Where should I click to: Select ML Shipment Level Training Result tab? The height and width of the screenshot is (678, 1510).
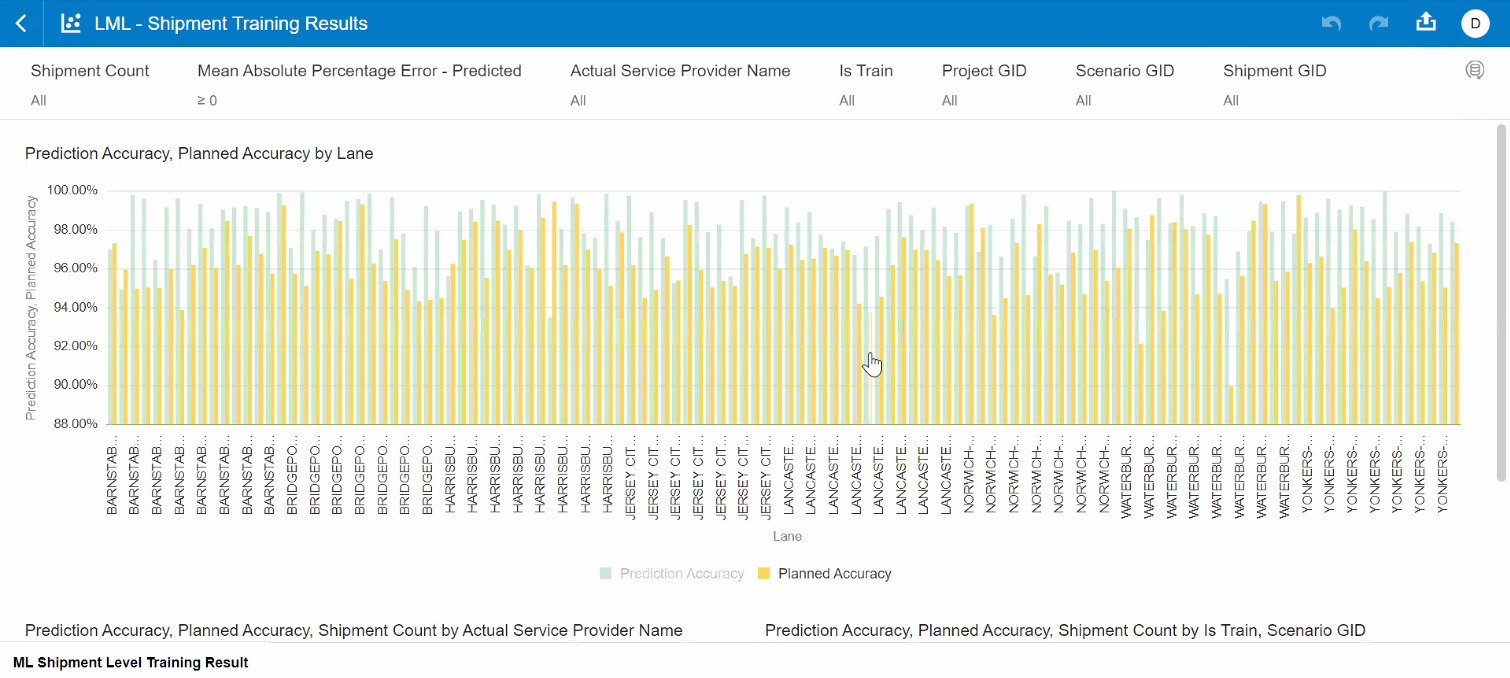(x=131, y=662)
